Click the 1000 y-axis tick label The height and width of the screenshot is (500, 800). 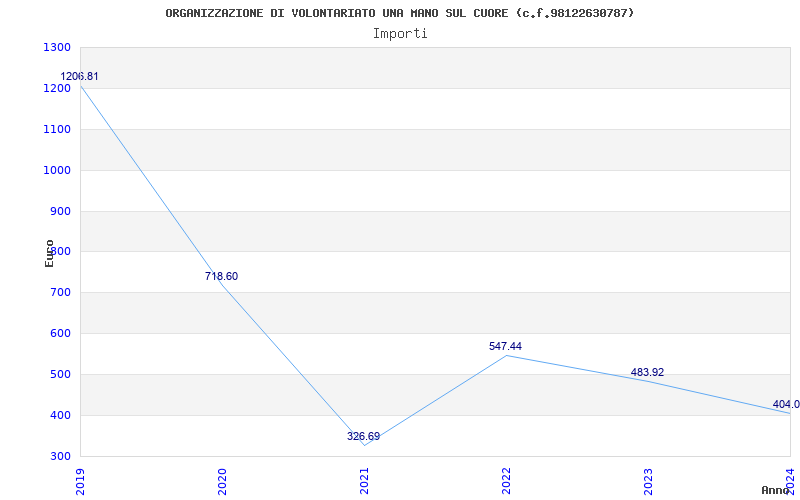click(x=57, y=170)
